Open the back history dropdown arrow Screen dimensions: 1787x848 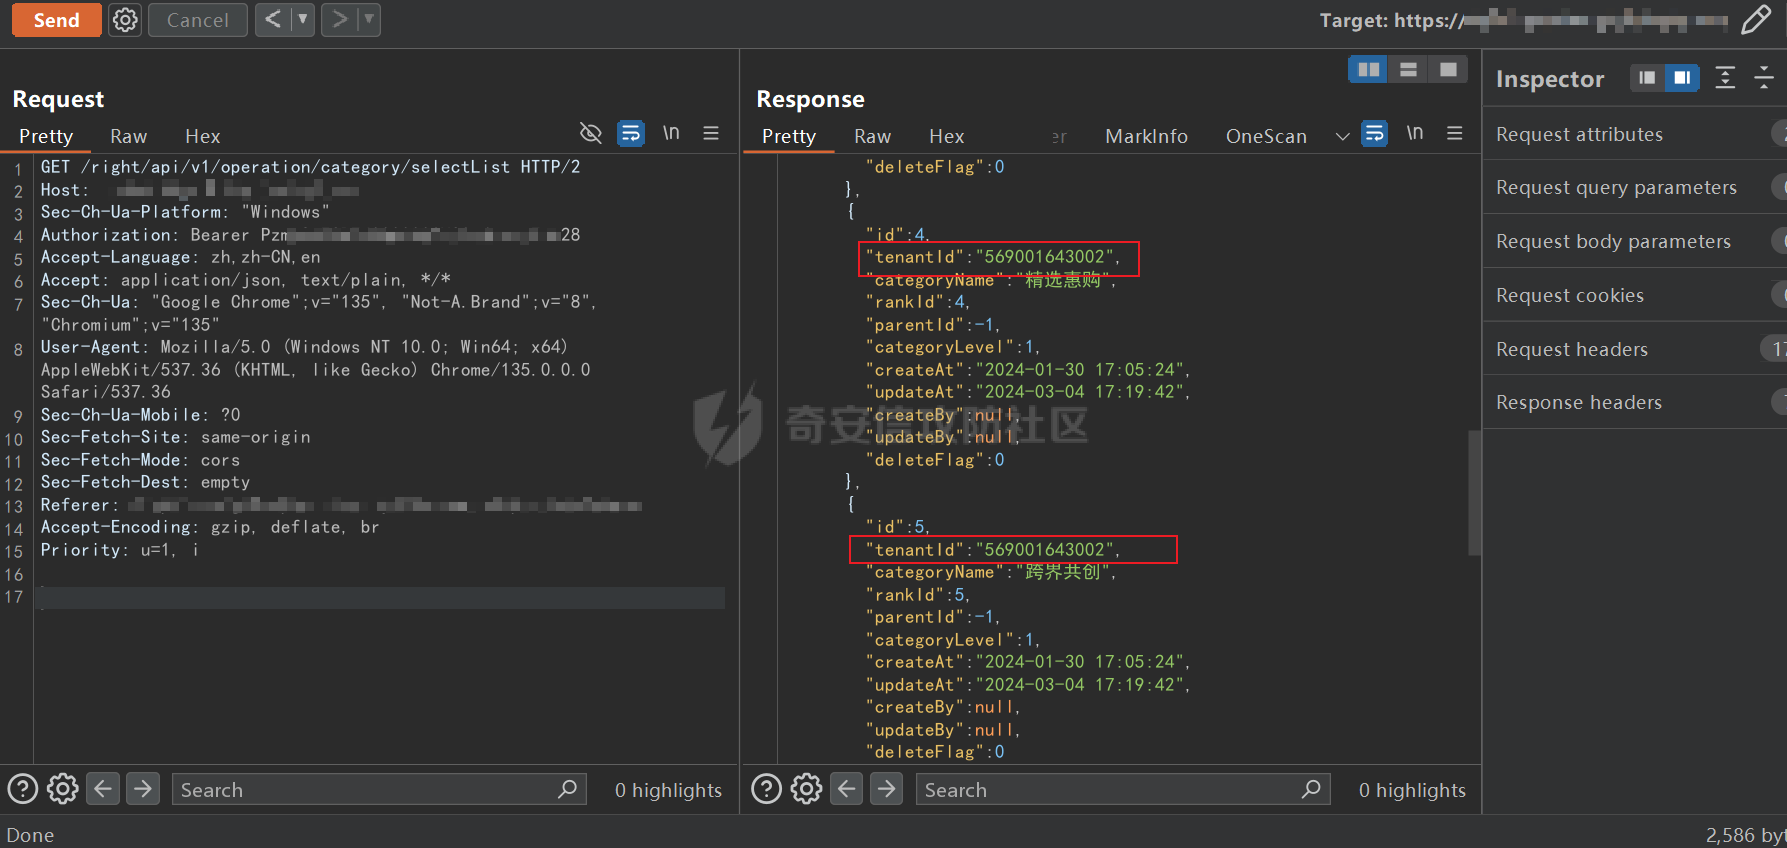[x=302, y=19]
